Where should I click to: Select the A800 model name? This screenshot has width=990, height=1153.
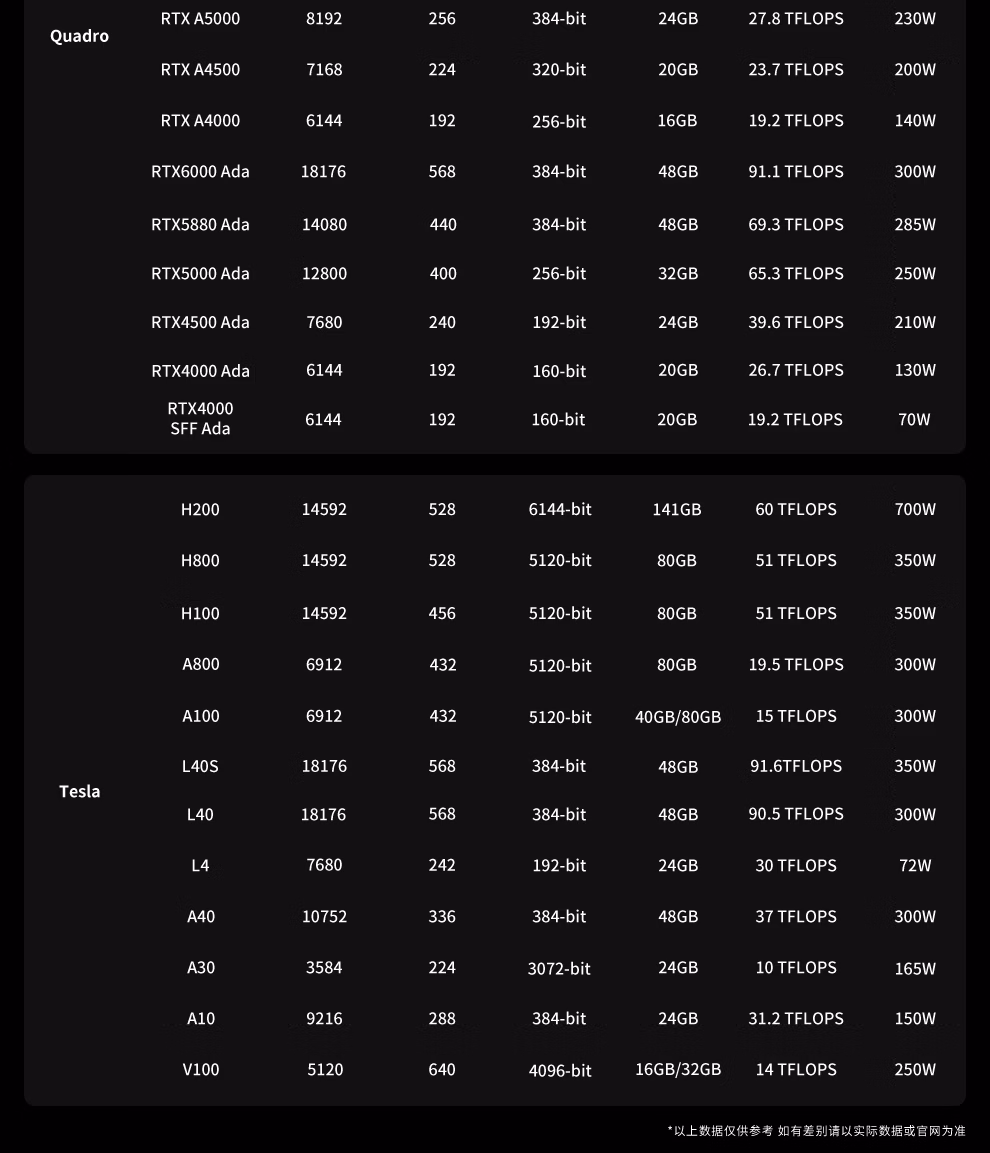(x=201, y=664)
